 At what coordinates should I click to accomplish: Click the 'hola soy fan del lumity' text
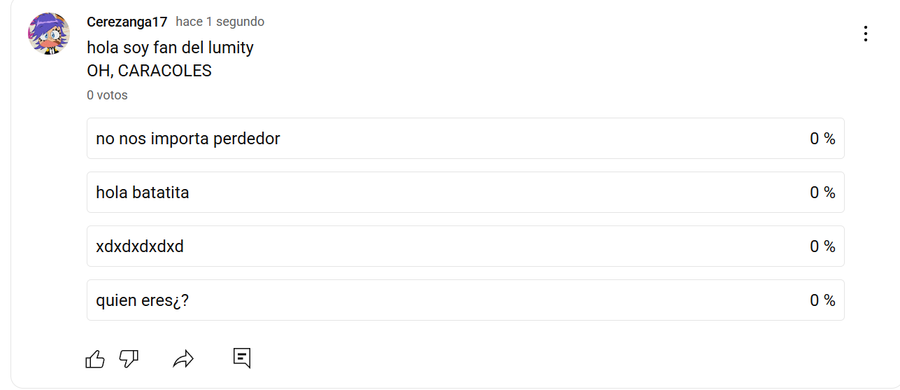tap(170, 48)
